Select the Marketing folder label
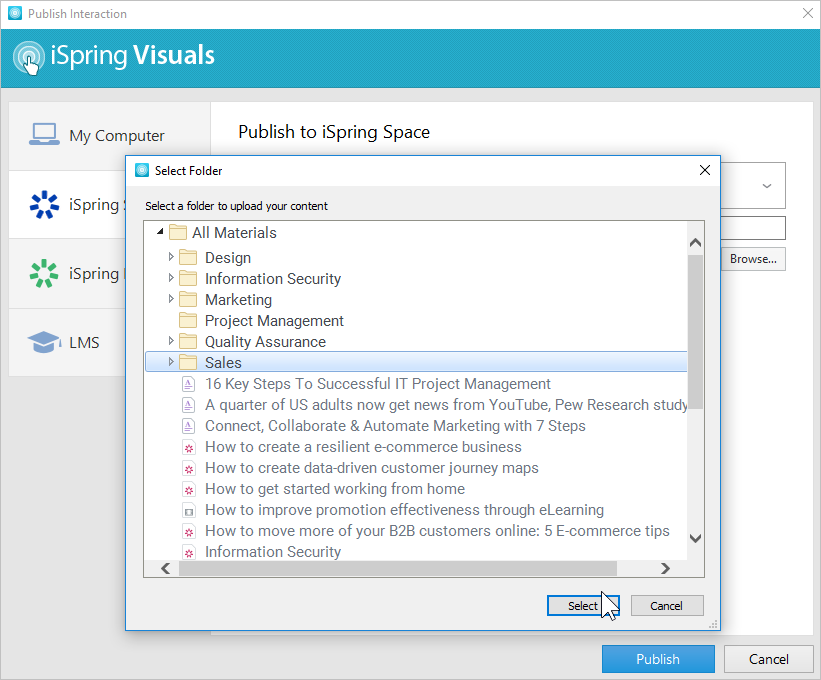Viewport: 821px width, 680px height. (238, 299)
